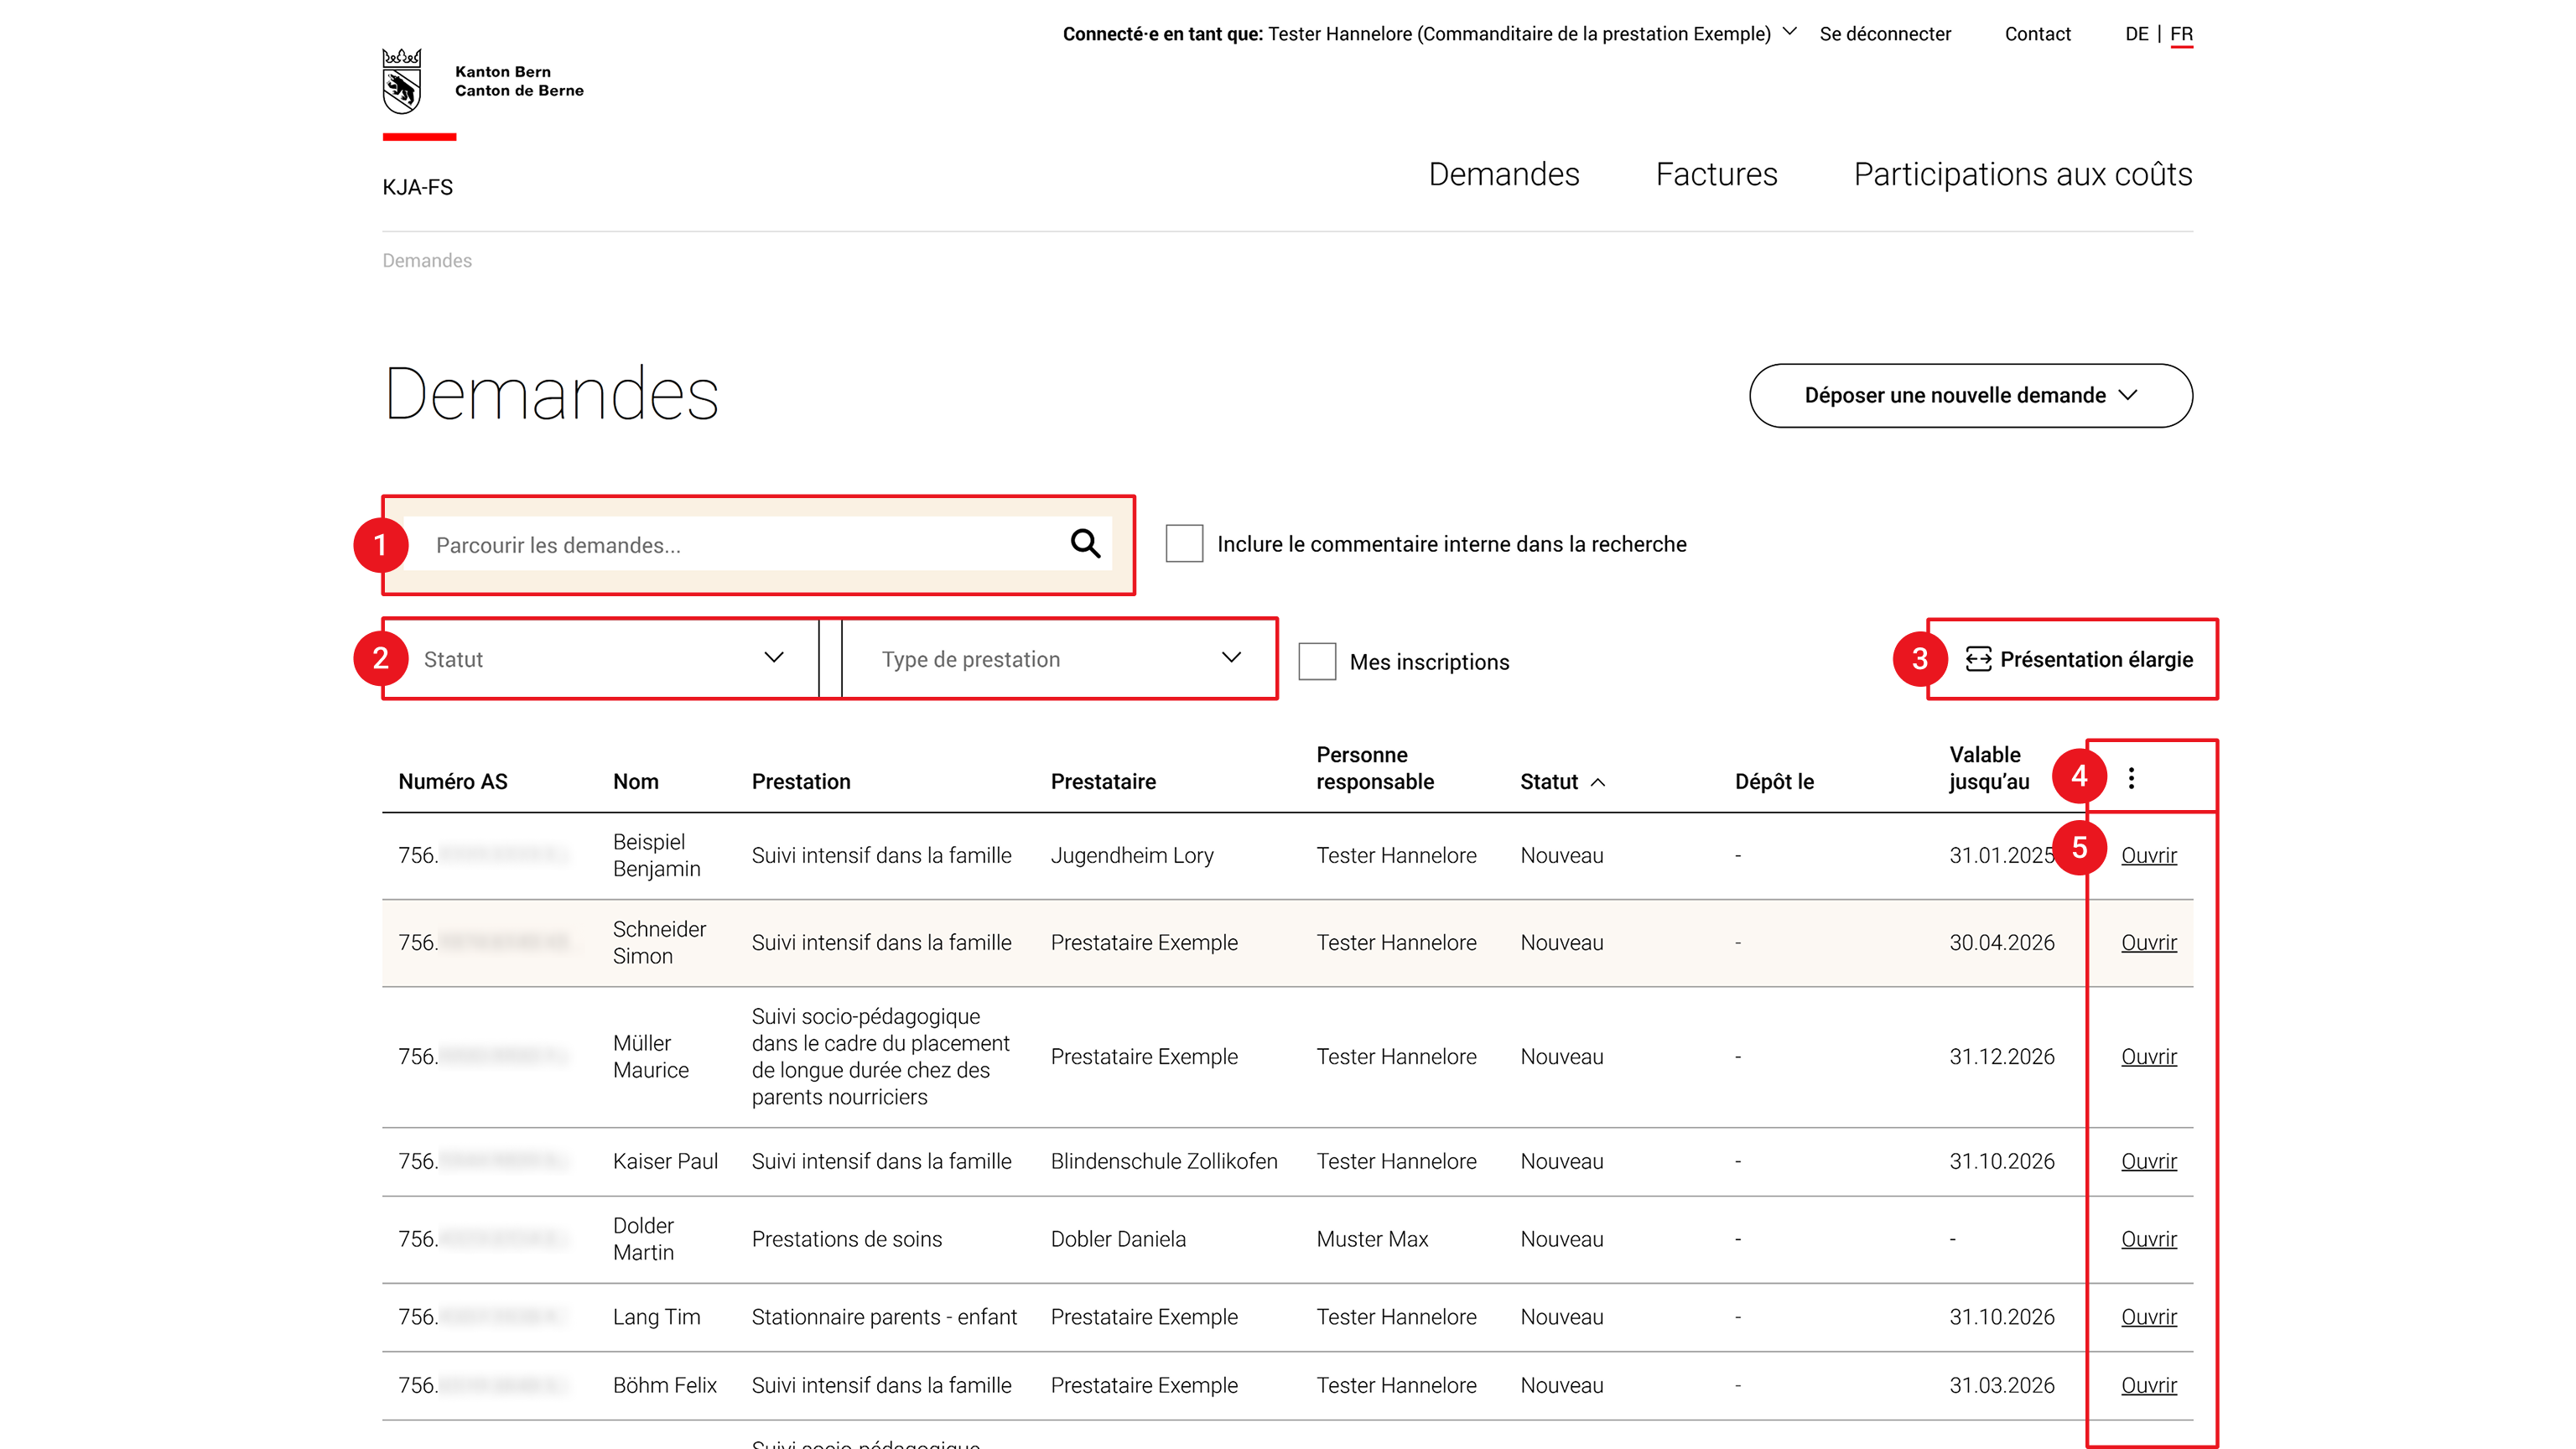Open the Type de prestation dropdown

tap(1058, 659)
